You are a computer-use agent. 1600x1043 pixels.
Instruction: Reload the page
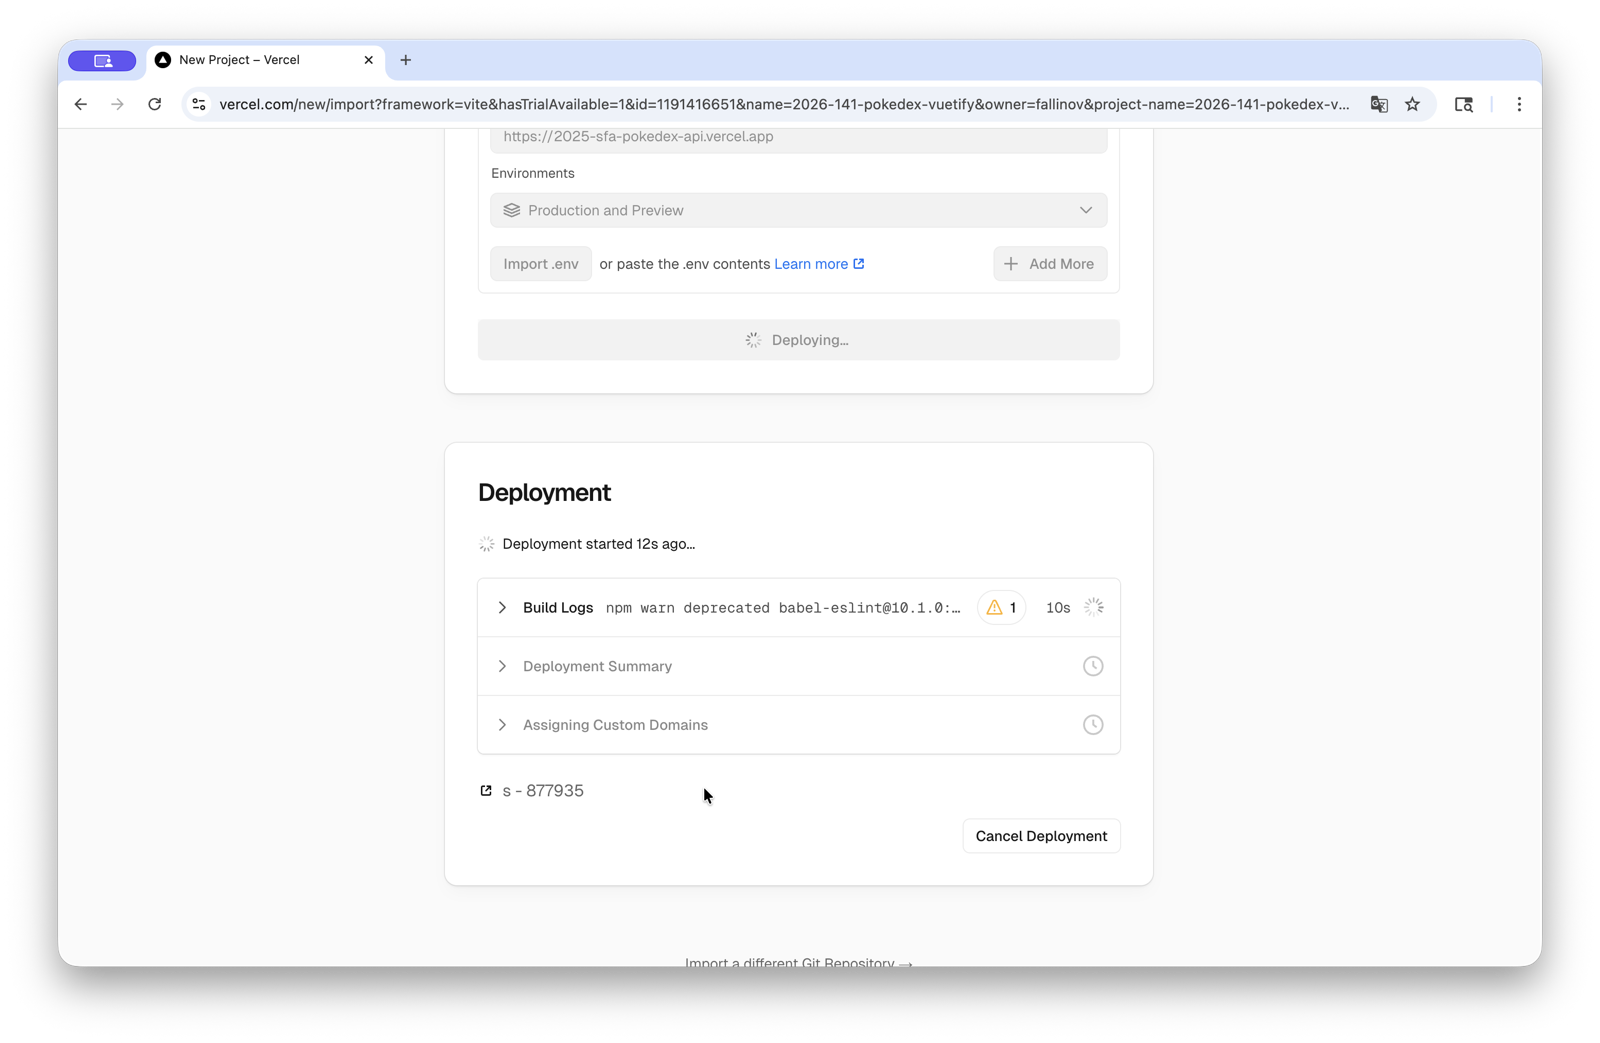tap(155, 104)
